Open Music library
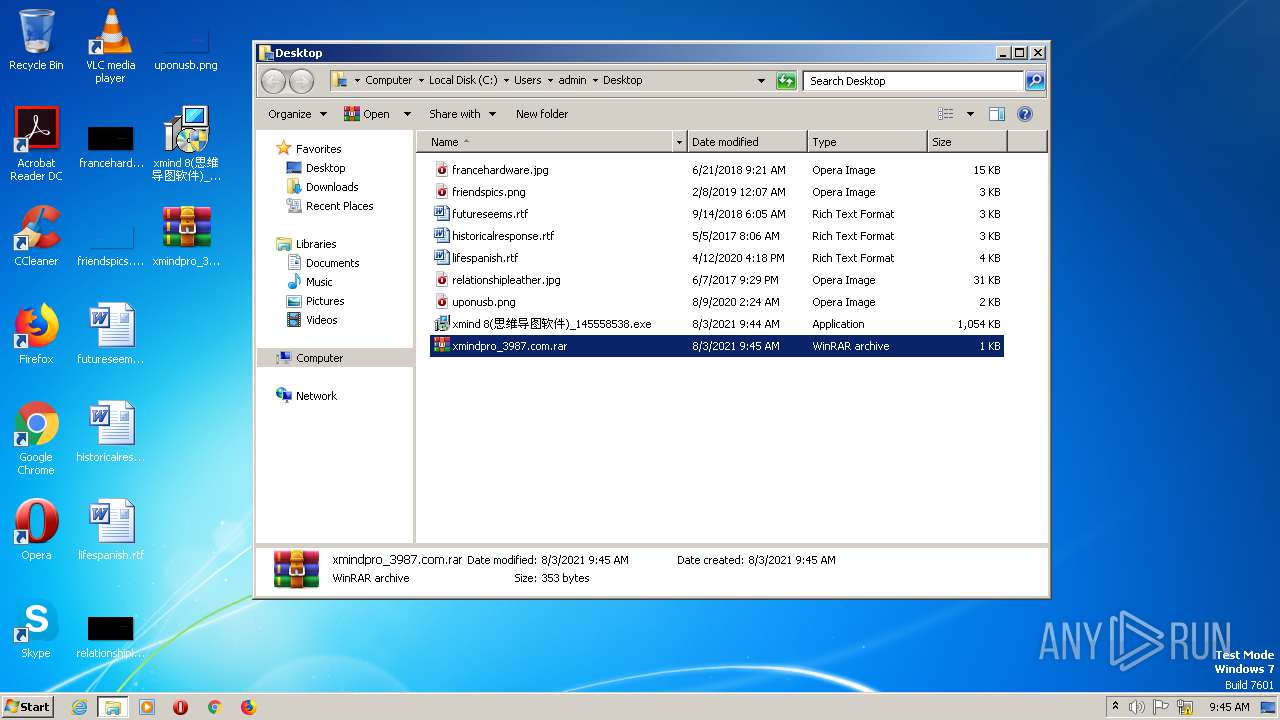The image size is (1280, 720). pos(319,282)
